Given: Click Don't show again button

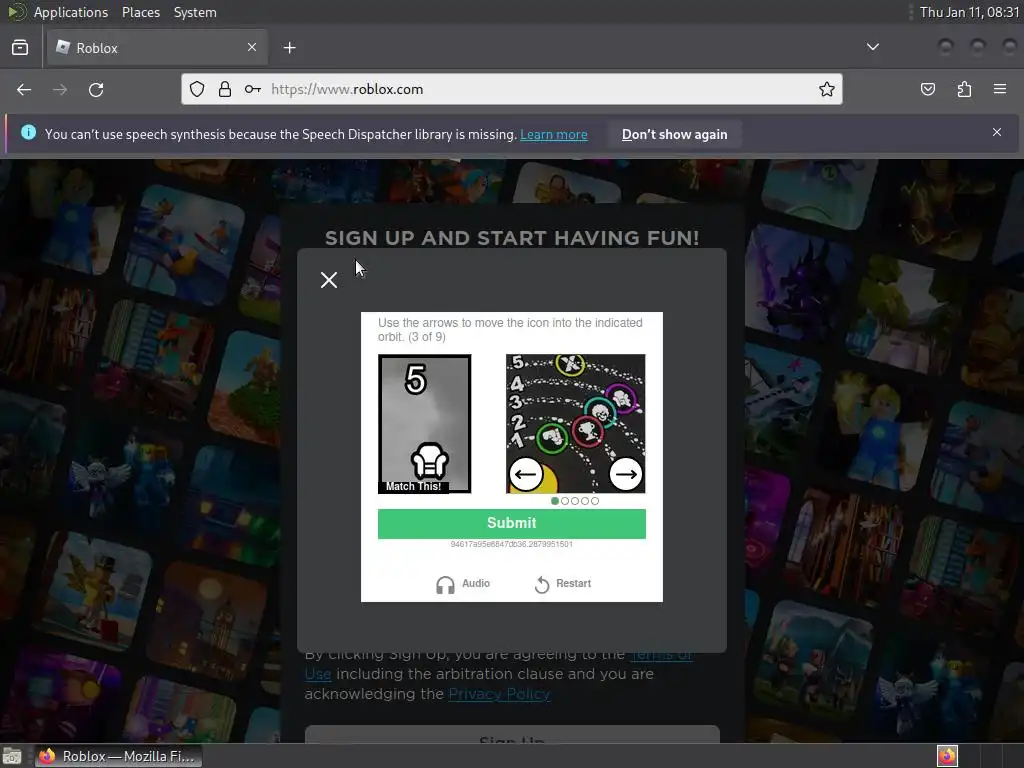Looking at the screenshot, I should coord(675,135).
